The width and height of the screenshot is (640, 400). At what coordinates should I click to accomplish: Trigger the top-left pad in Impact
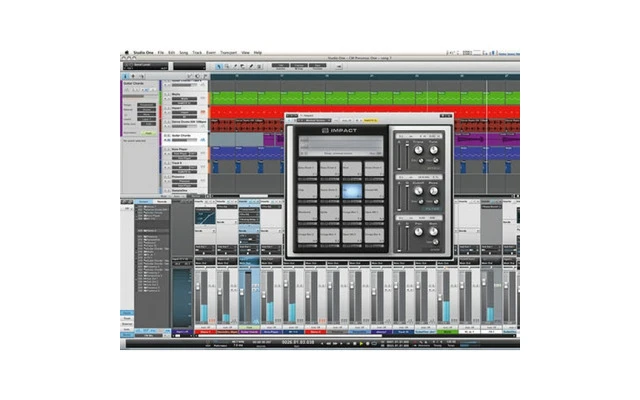(x=307, y=169)
